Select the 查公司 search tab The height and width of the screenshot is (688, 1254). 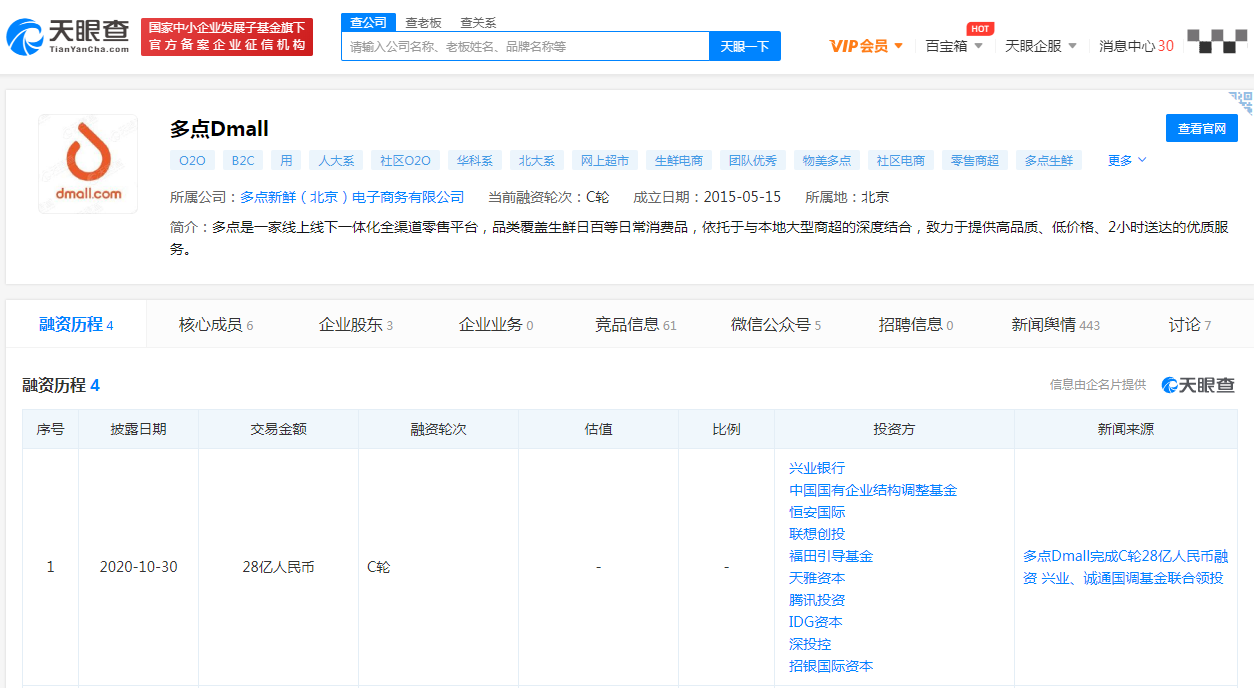(x=369, y=22)
